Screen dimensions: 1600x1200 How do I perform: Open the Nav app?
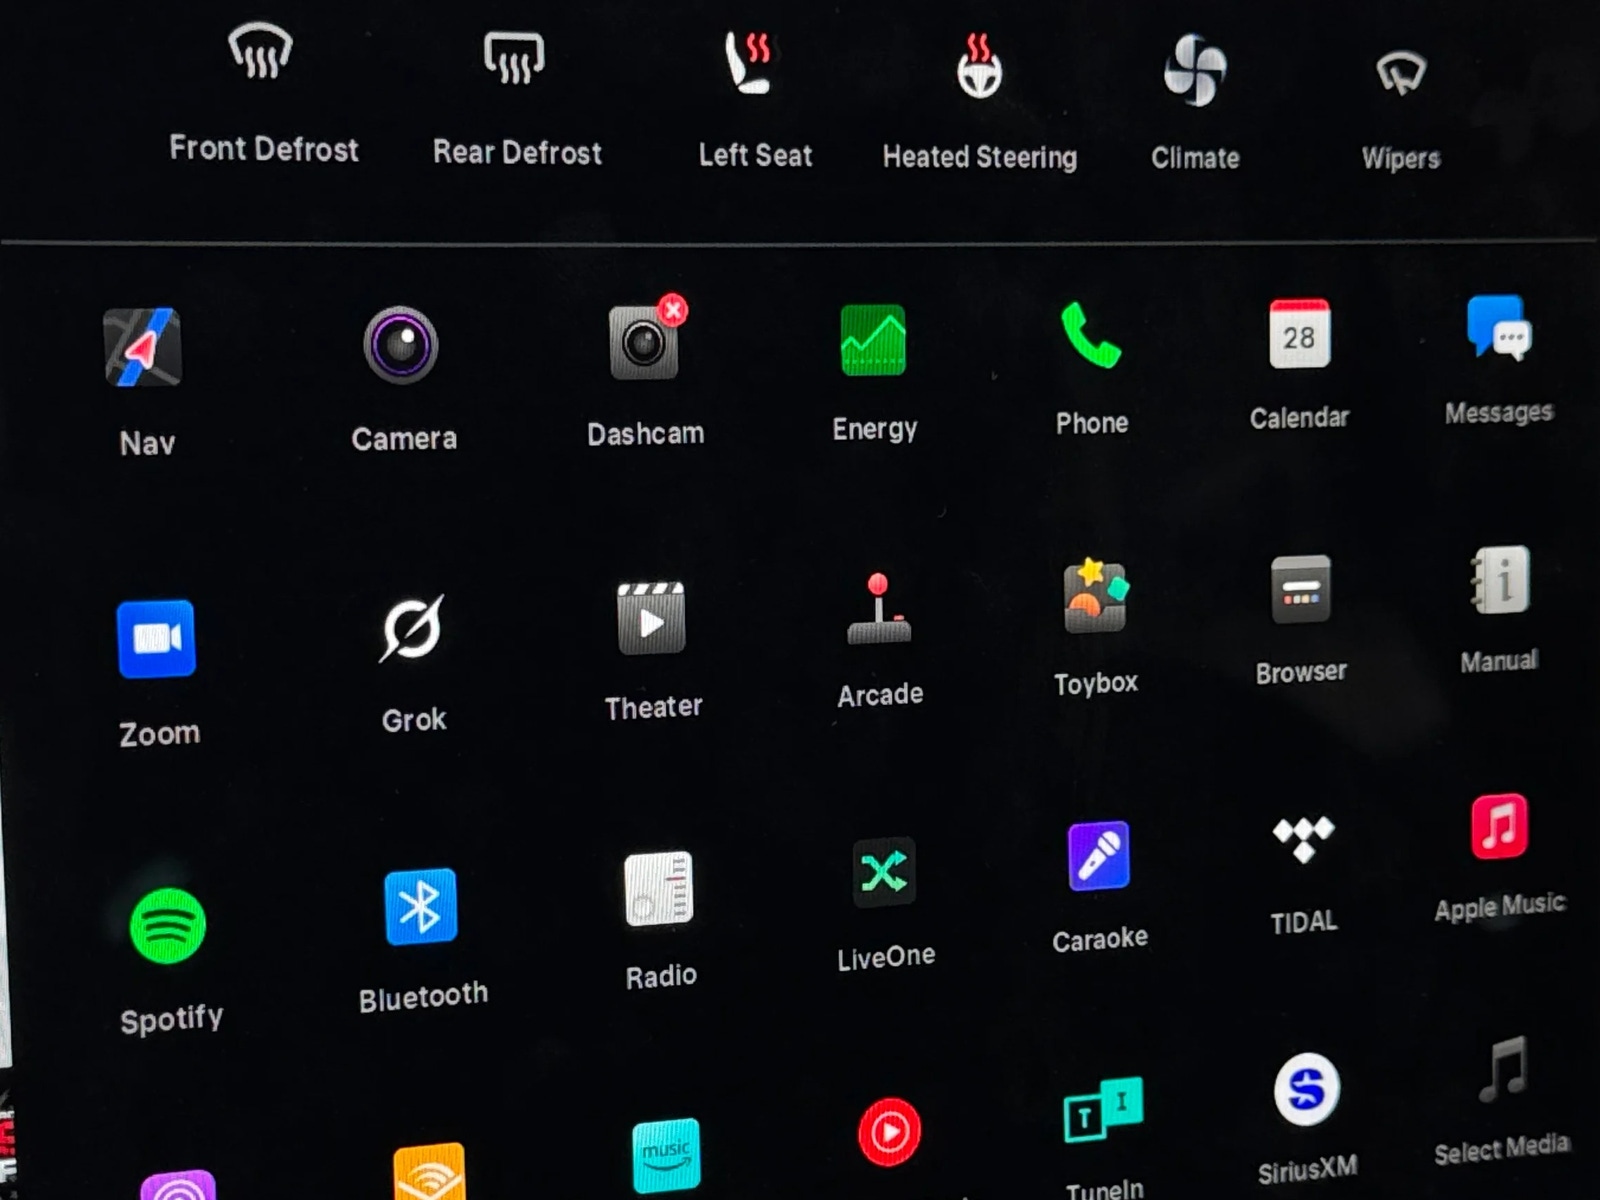pos(143,348)
